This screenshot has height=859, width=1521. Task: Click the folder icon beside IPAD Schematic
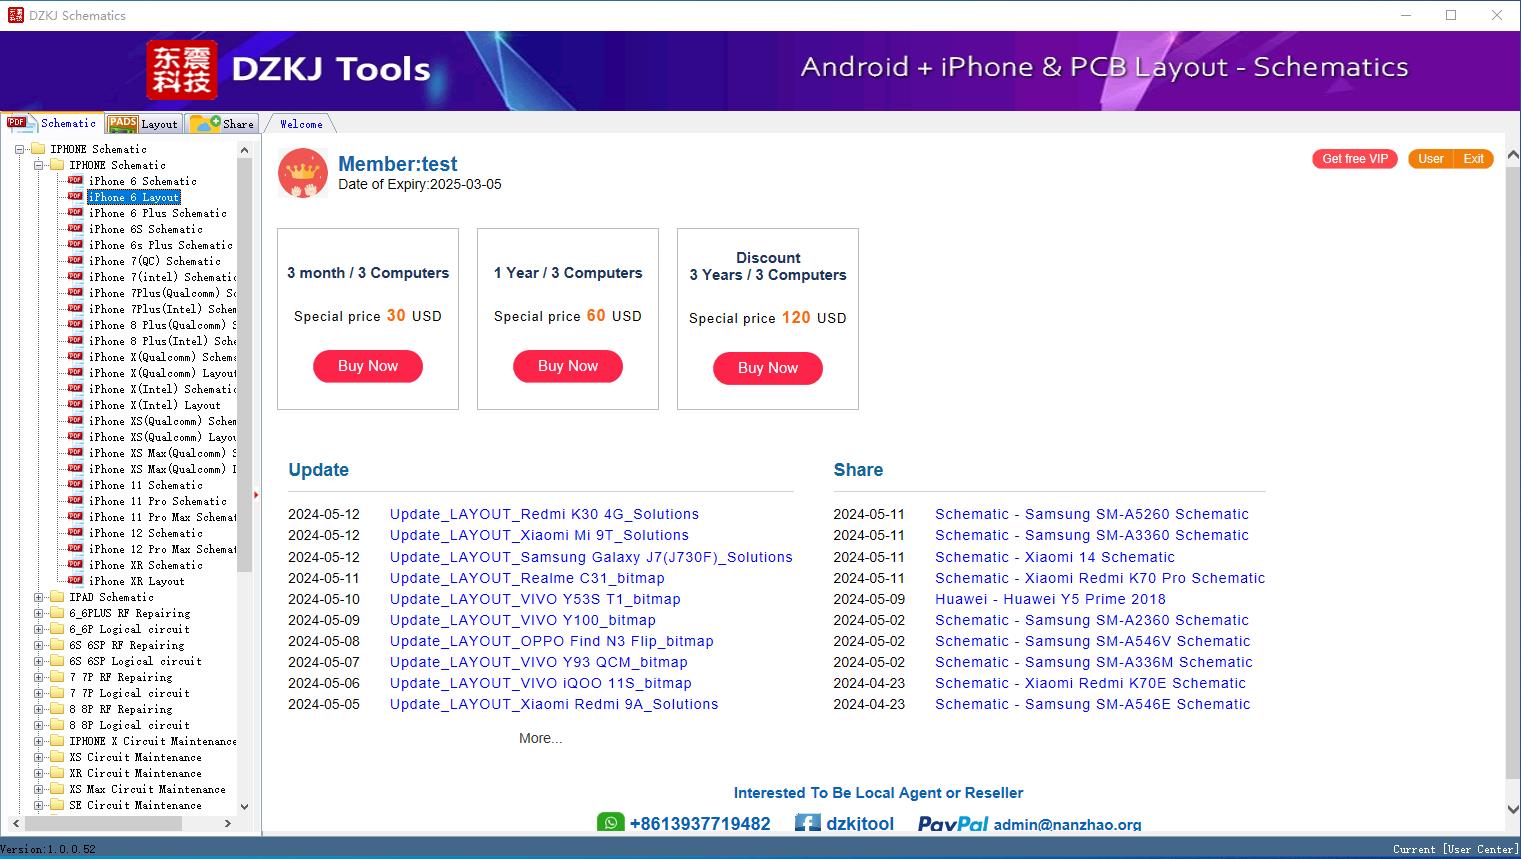57,597
